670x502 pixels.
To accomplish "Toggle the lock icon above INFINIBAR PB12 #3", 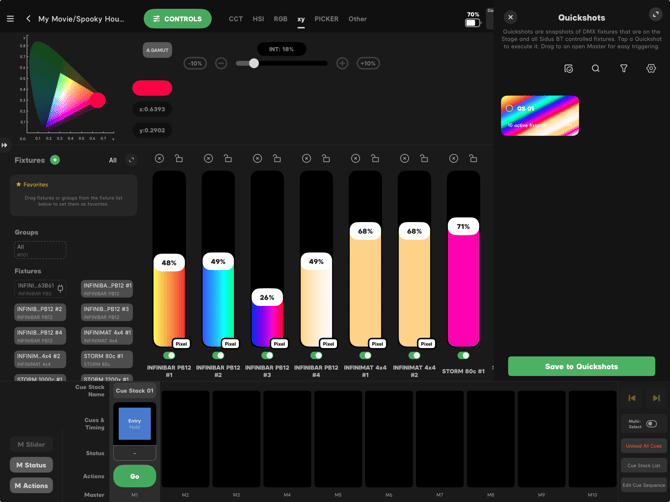I will coord(277,159).
